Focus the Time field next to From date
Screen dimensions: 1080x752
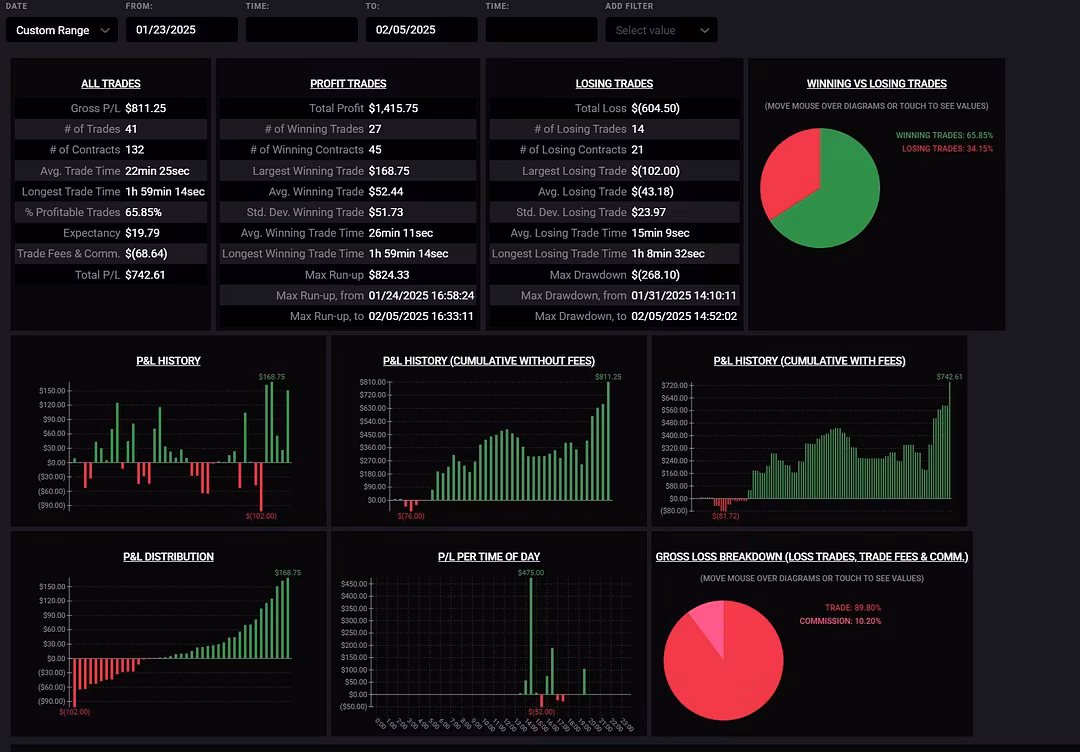tap(301, 30)
